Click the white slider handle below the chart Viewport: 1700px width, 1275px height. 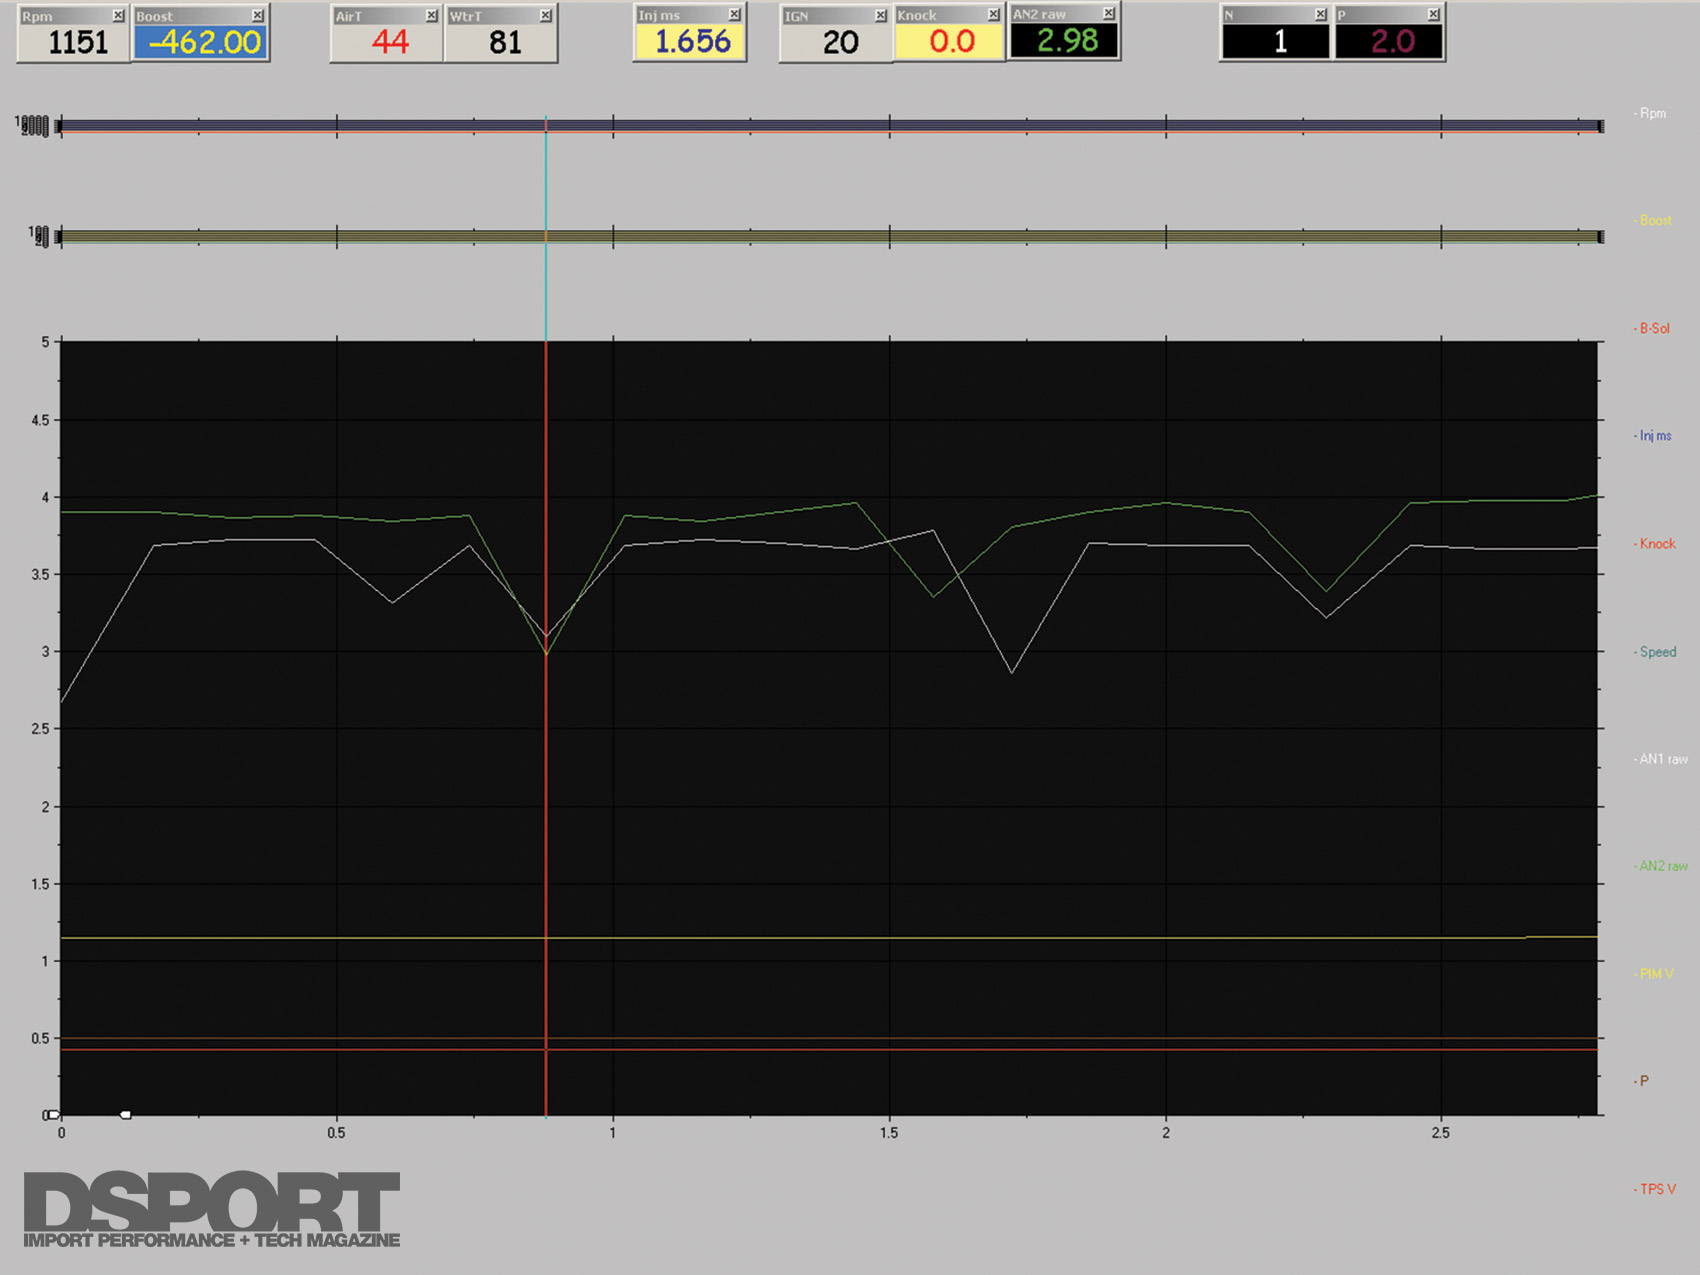(125, 1114)
